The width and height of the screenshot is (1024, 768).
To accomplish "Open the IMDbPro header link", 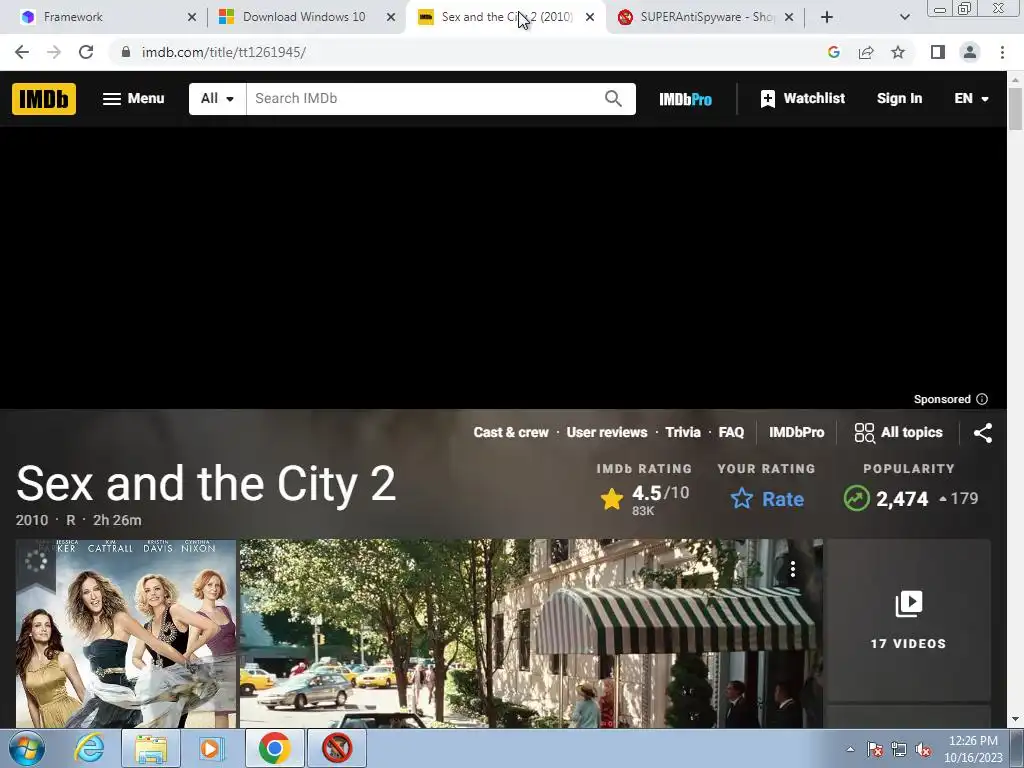I will [x=685, y=99].
